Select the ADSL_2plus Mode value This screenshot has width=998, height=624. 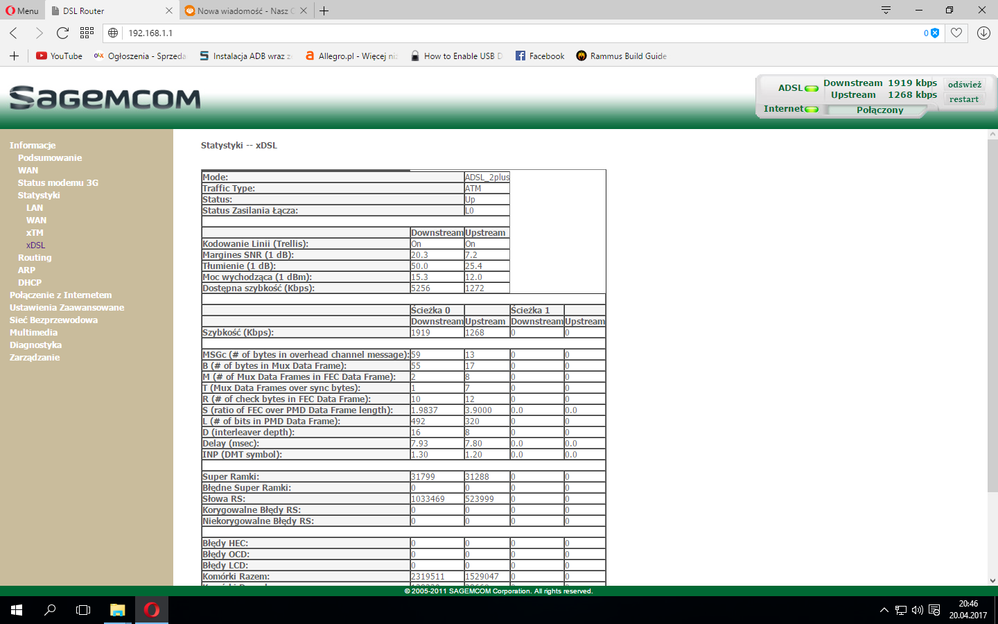(x=487, y=177)
